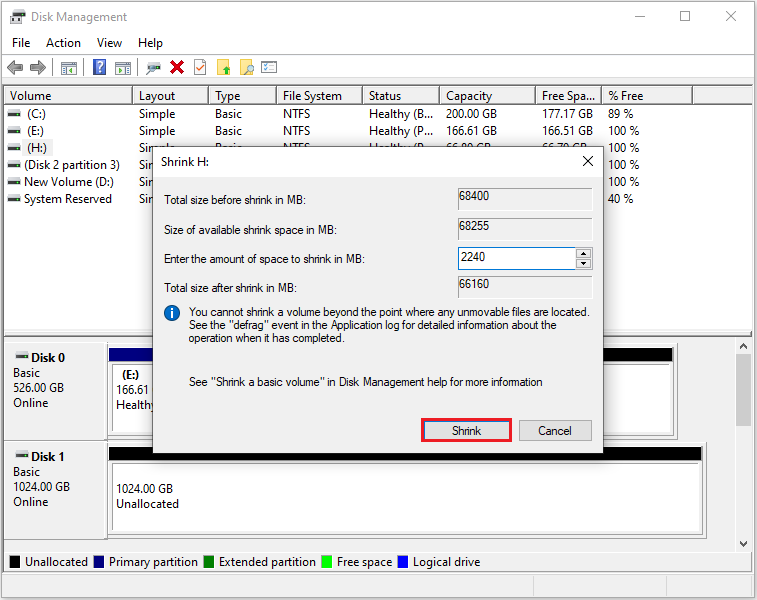Click the Back arrow toolbar icon

tap(15, 68)
